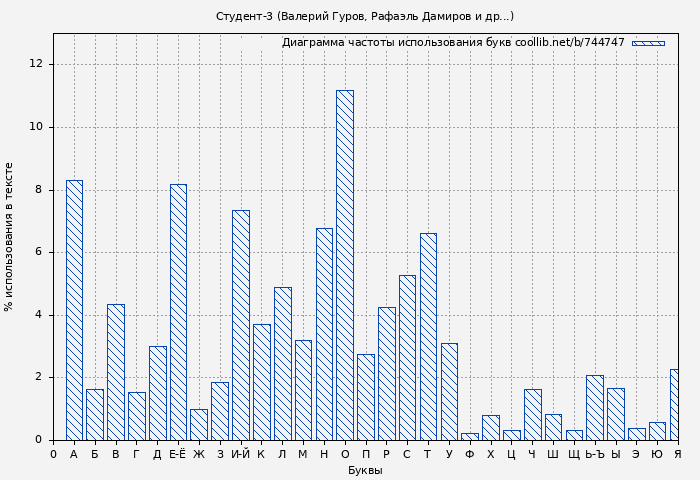The height and width of the screenshot is (480, 700).
Task: Select the bar for letter В
Action: 116,372
